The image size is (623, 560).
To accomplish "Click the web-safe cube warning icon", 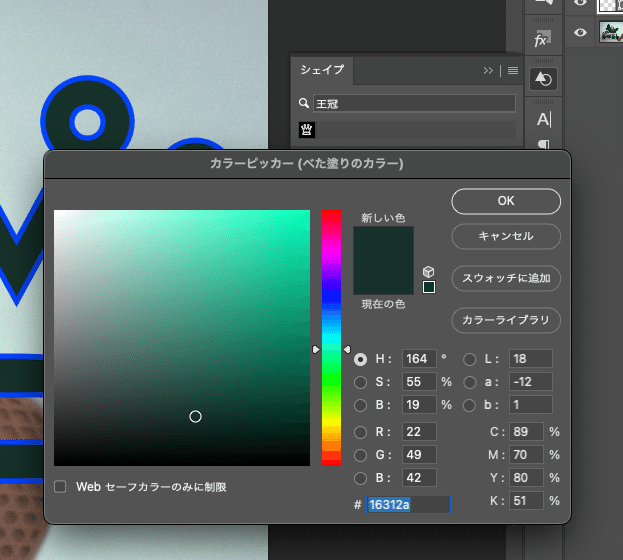I will [428, 271].
